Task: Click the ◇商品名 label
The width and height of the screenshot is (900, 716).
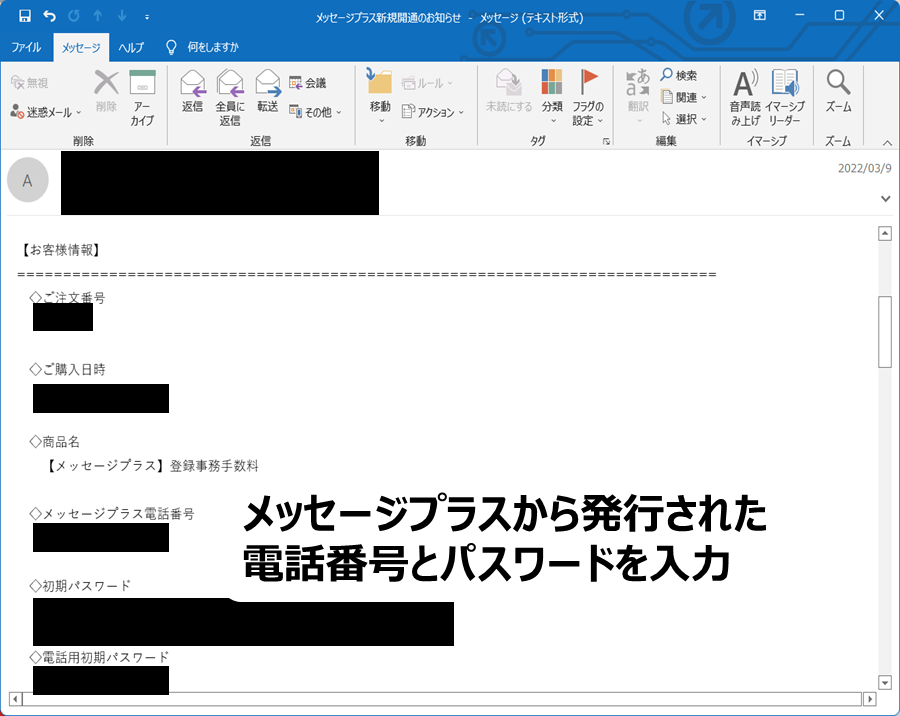Action: coord(55,442)
